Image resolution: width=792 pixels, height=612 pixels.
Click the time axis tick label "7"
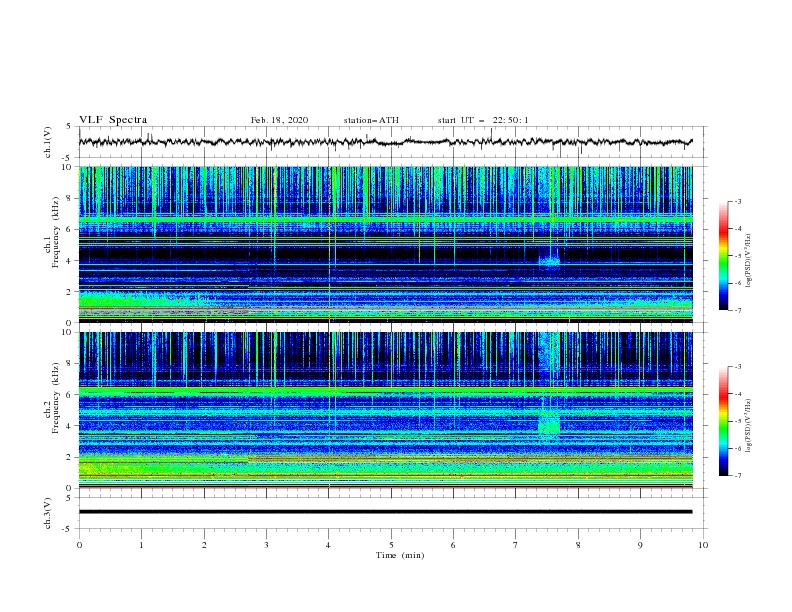pos(516,545)
